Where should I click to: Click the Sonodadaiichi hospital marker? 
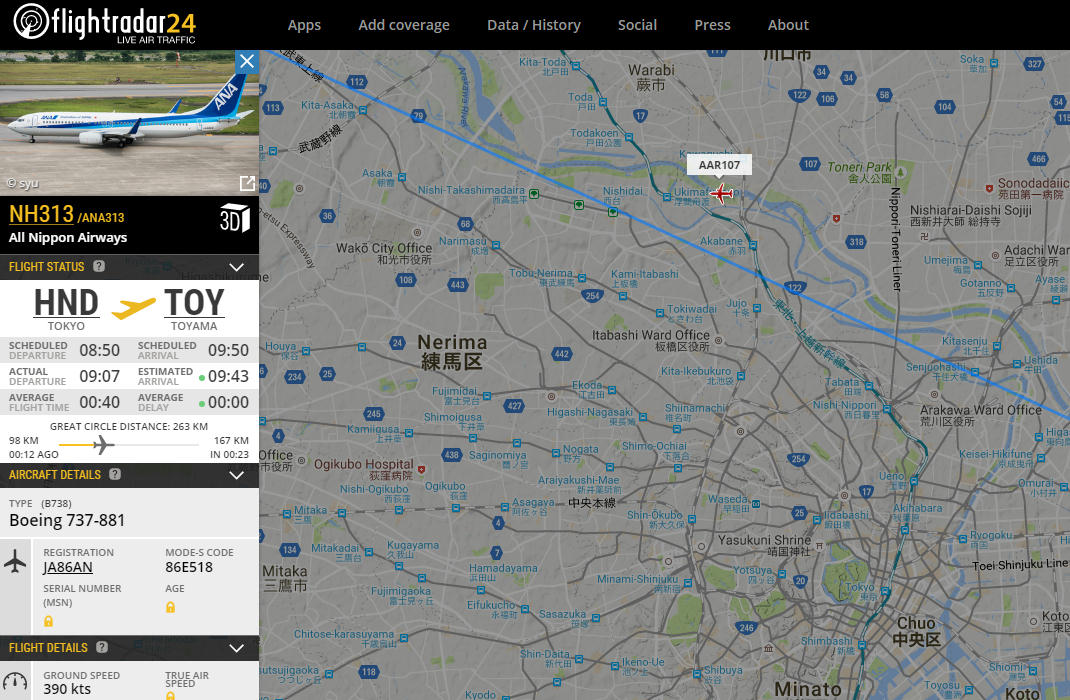click(989, 188)
